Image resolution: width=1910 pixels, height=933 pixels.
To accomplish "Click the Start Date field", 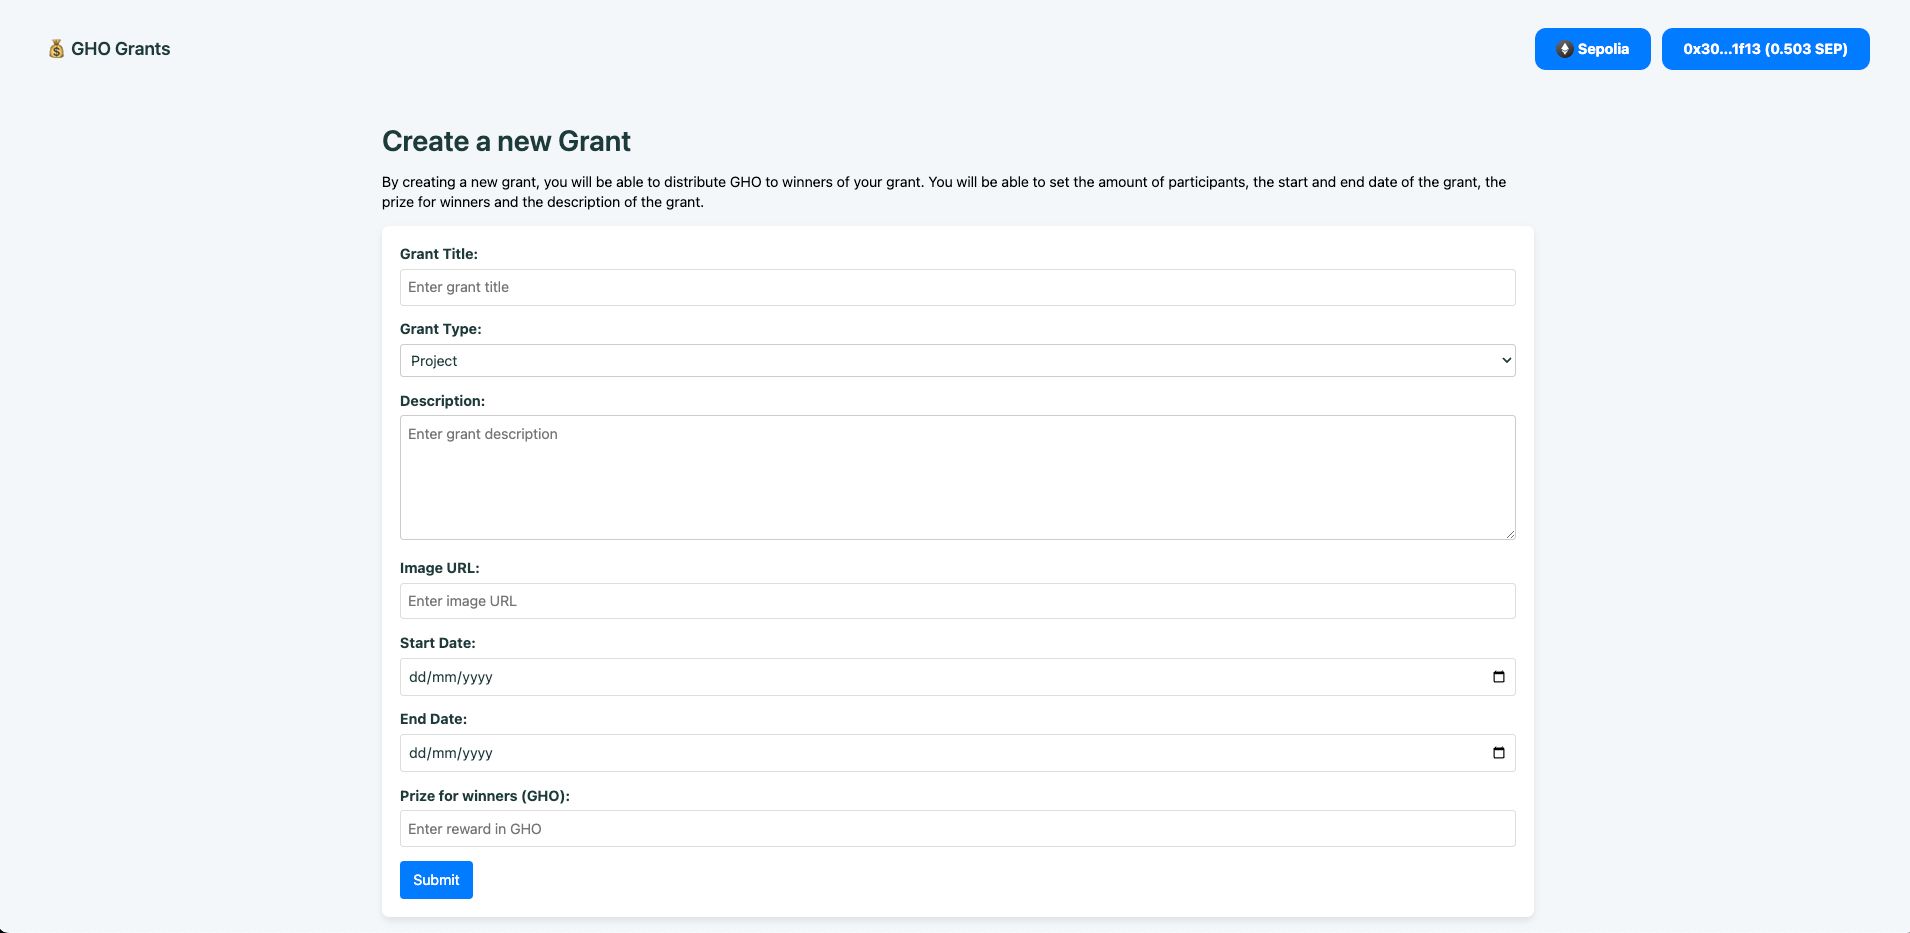I will tap(957, 677).
